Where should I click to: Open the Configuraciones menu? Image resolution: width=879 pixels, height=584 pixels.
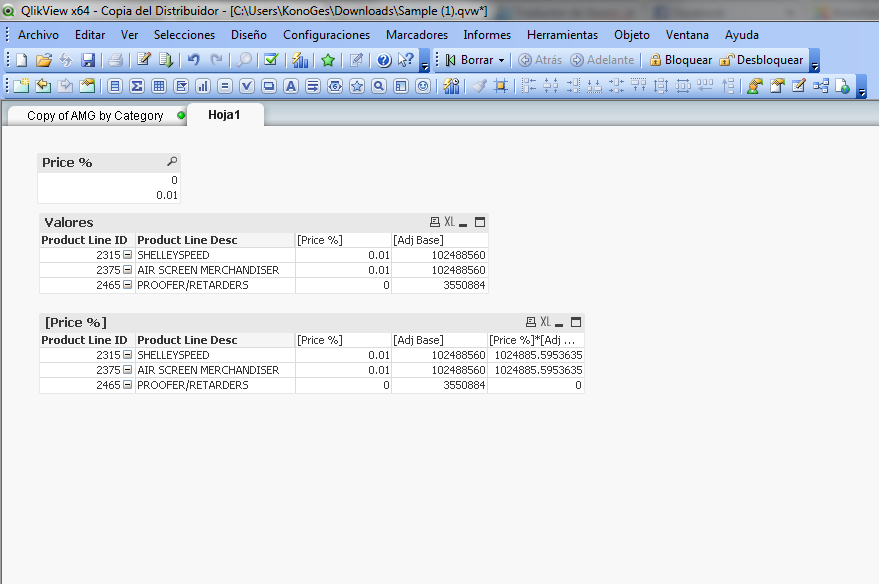point(326,35)
